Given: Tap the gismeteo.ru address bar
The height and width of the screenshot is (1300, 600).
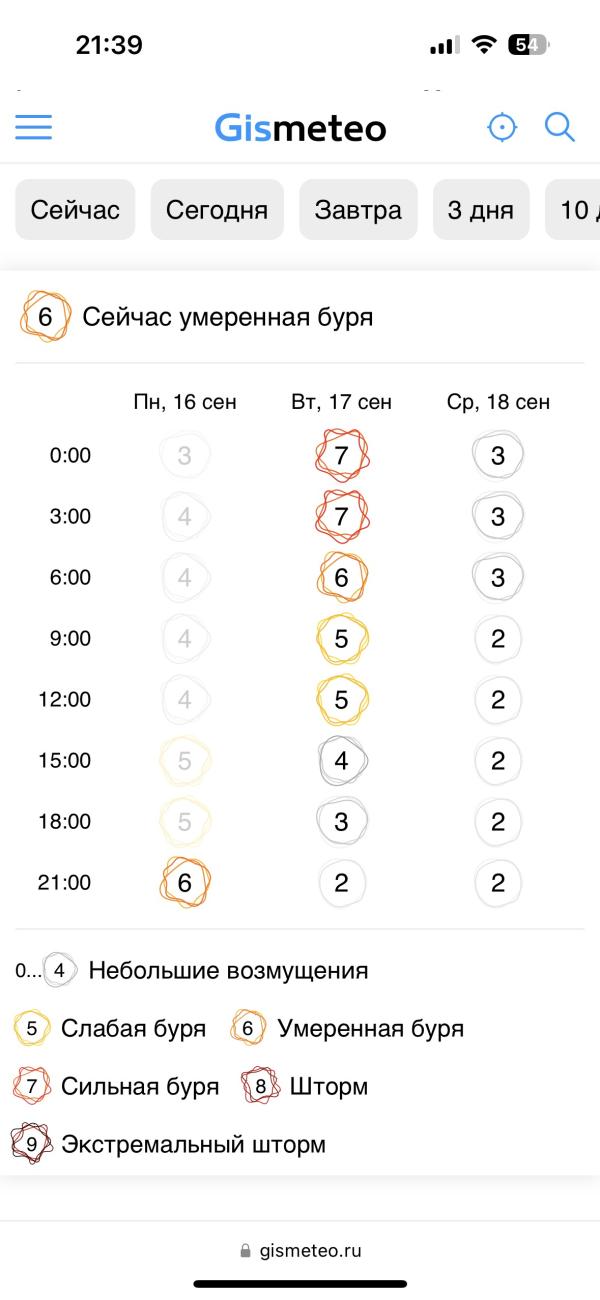Looking at the screenshot, I should click(x=300, y=1250).
